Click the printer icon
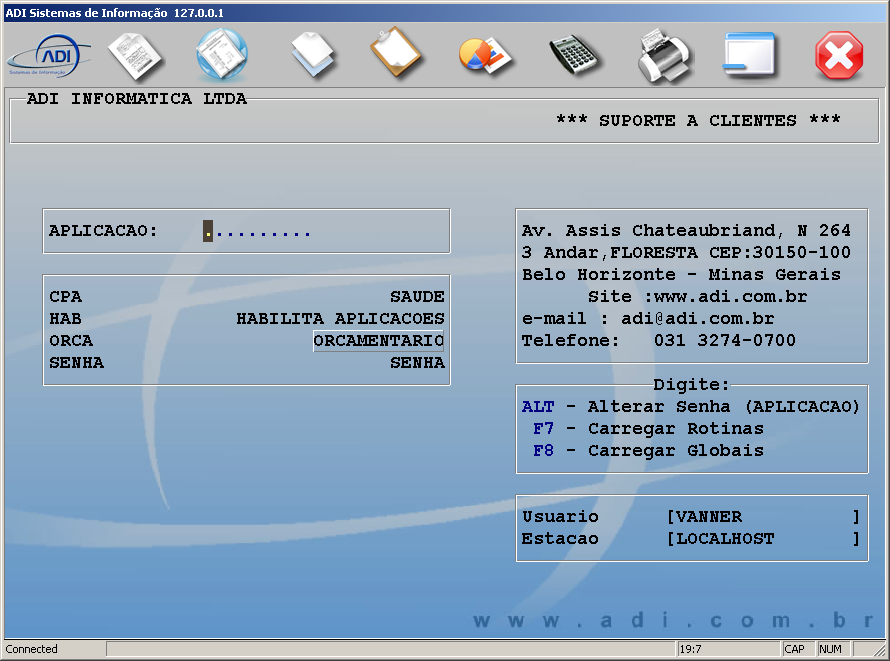Image resolution: width=890 pixels, height=661 pixels. click(664, 56)
